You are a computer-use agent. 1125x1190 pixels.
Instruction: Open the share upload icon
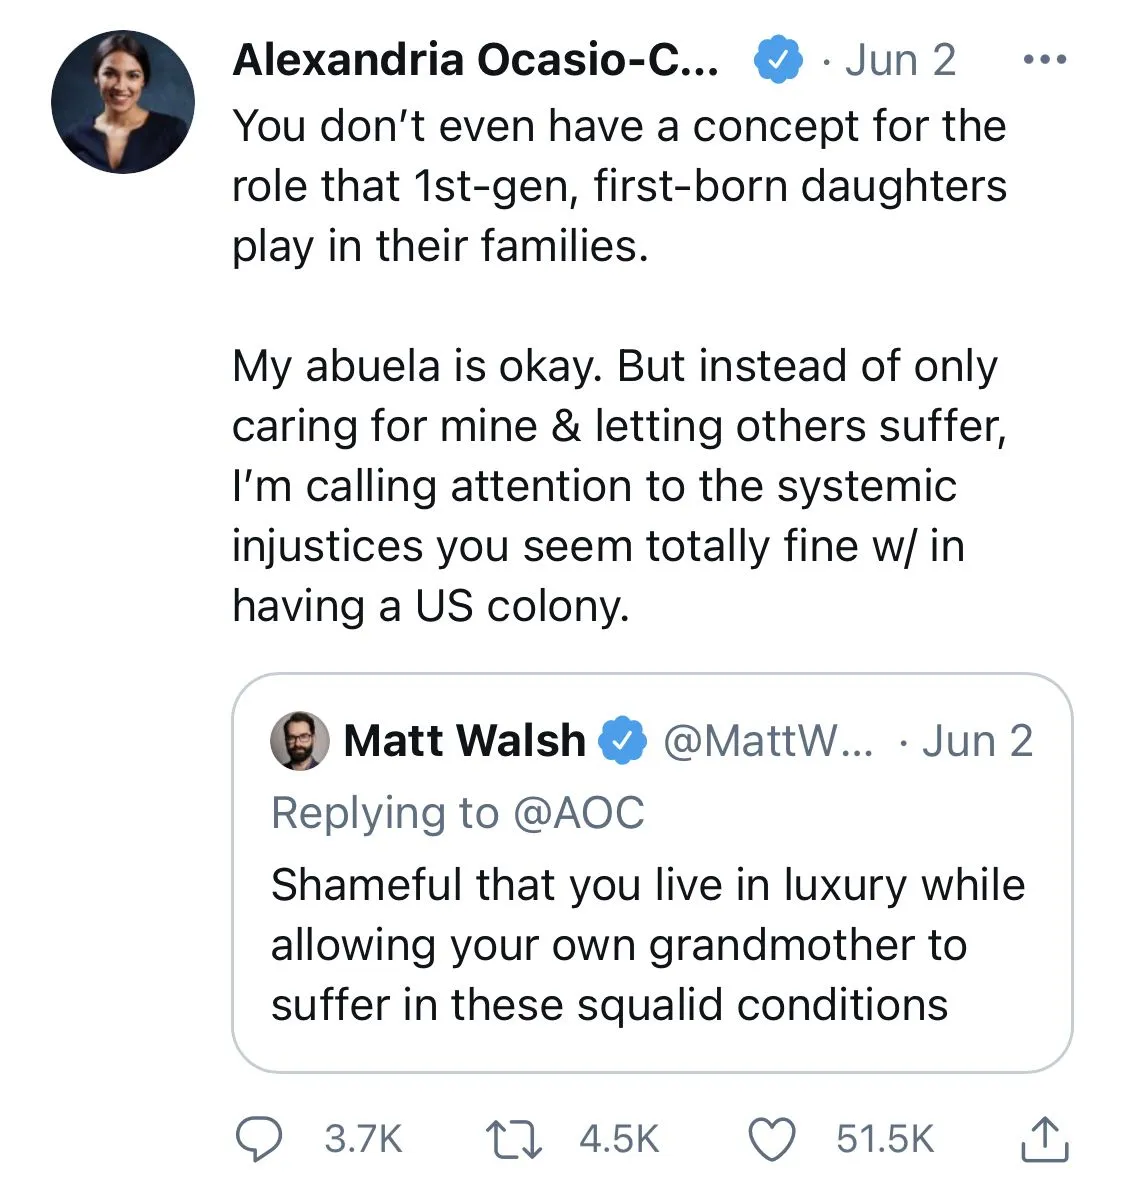pyautogui.click(x=1044, y=1139)
